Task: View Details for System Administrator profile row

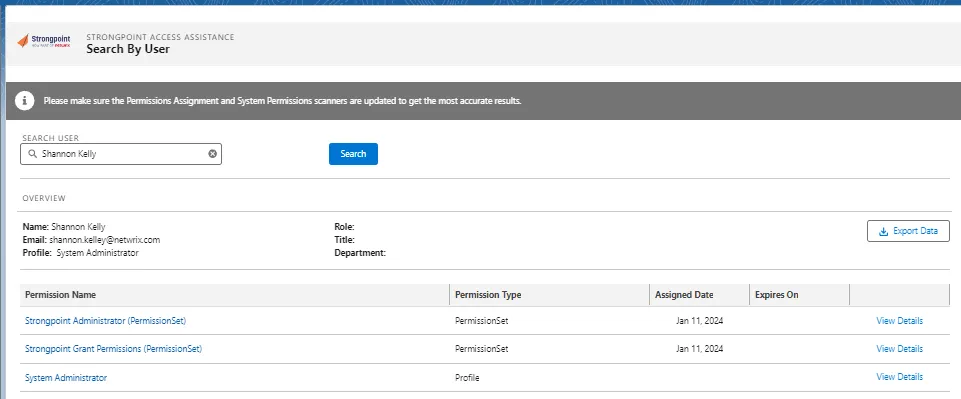Action: pyautogui.click(x=899, y=377)
